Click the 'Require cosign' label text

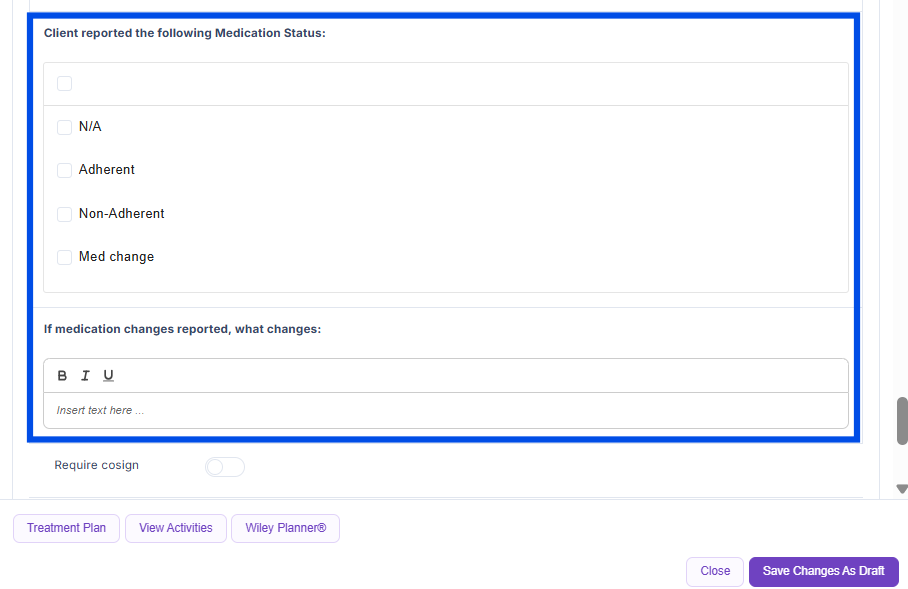coord(97,465)
